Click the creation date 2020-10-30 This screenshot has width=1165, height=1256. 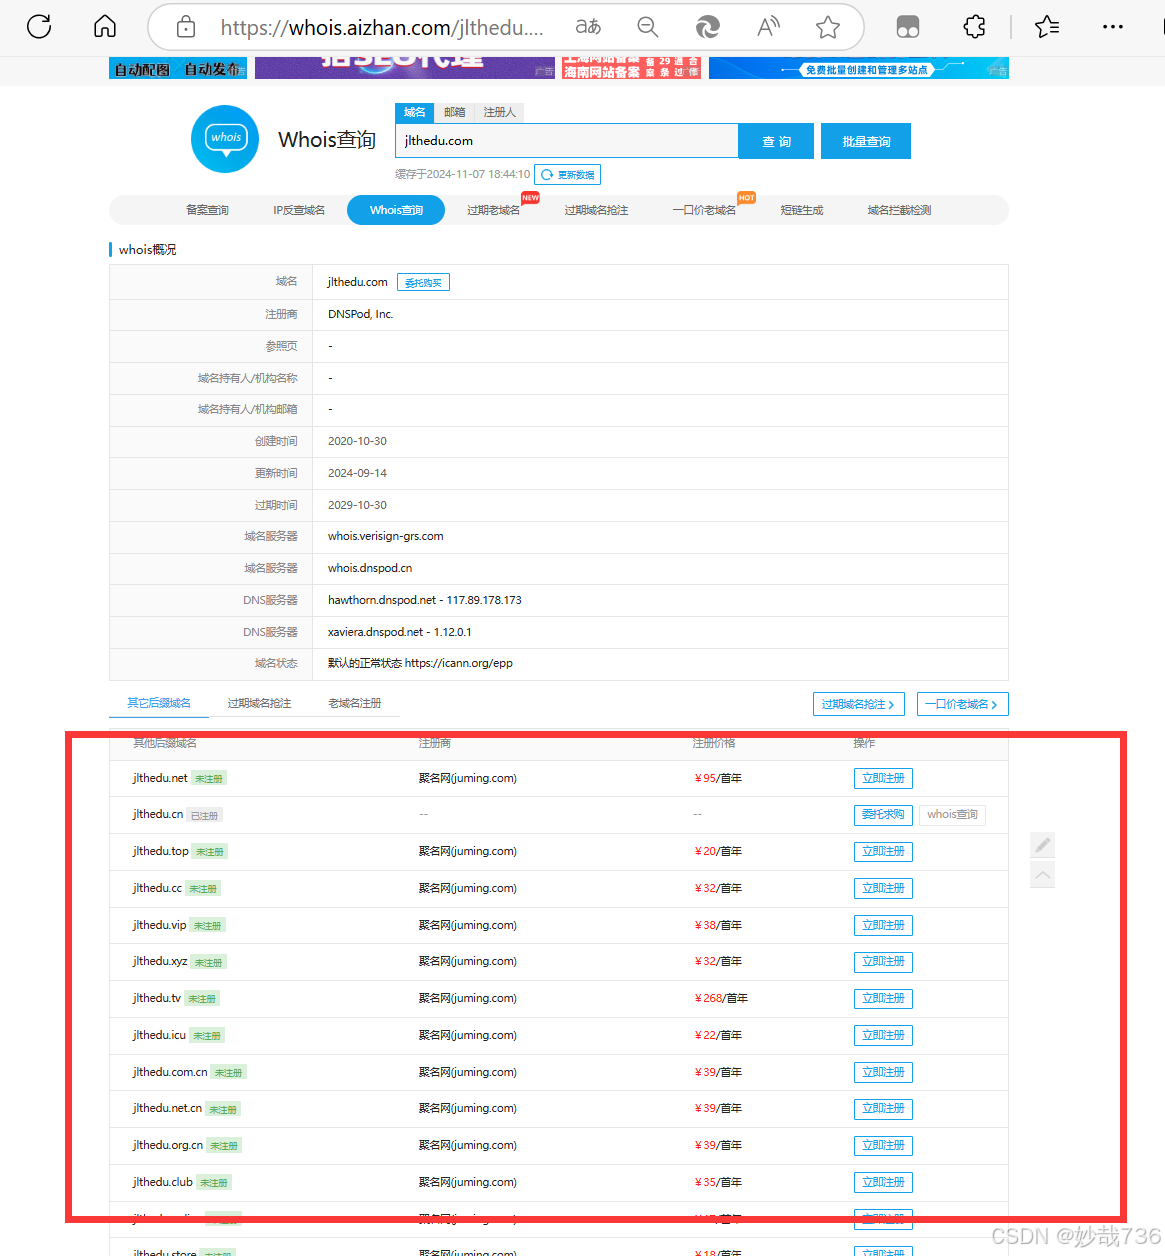tap(357, 441)
